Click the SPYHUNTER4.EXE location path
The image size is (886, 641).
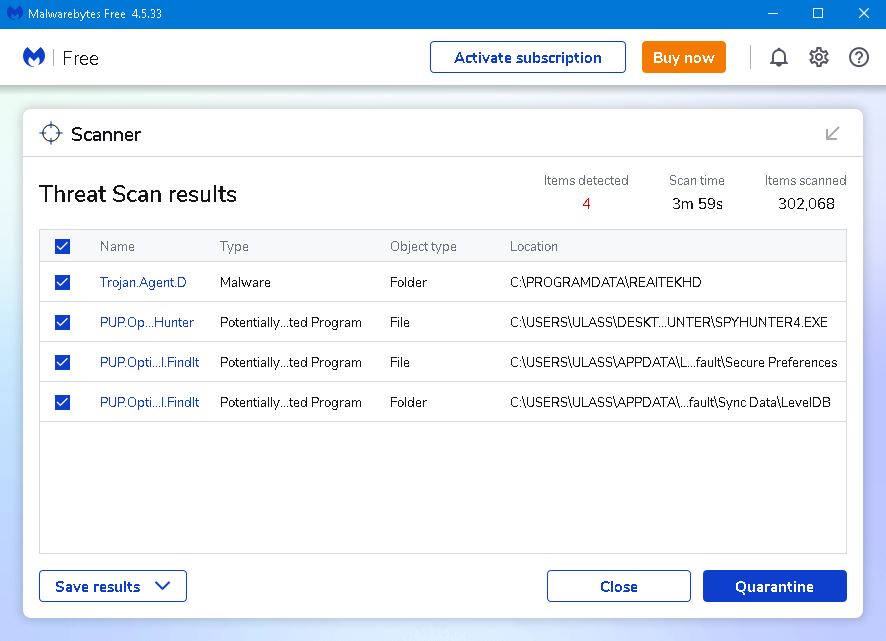point(669,322)
